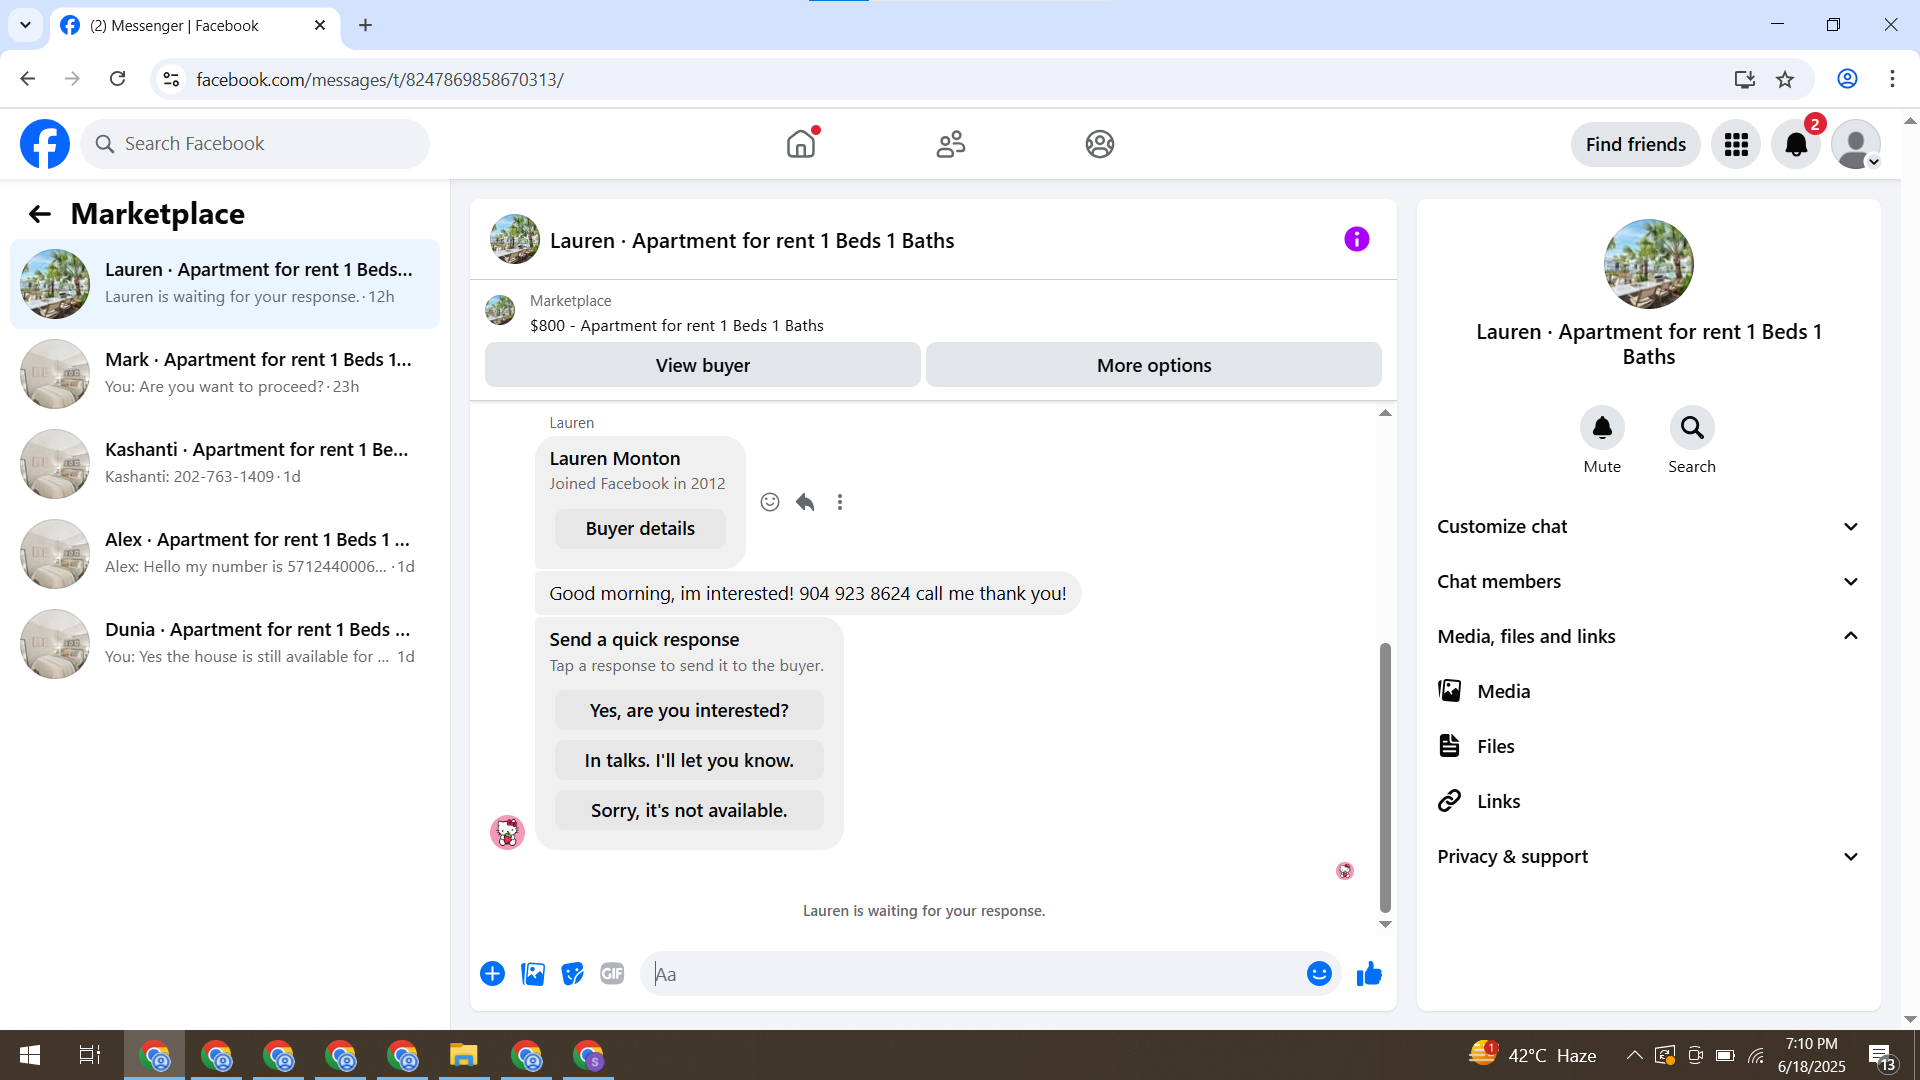Send quick reply 'In talks. I'll let you know.'
This screenshot has height=1080, width=1920.
[689, 760]
